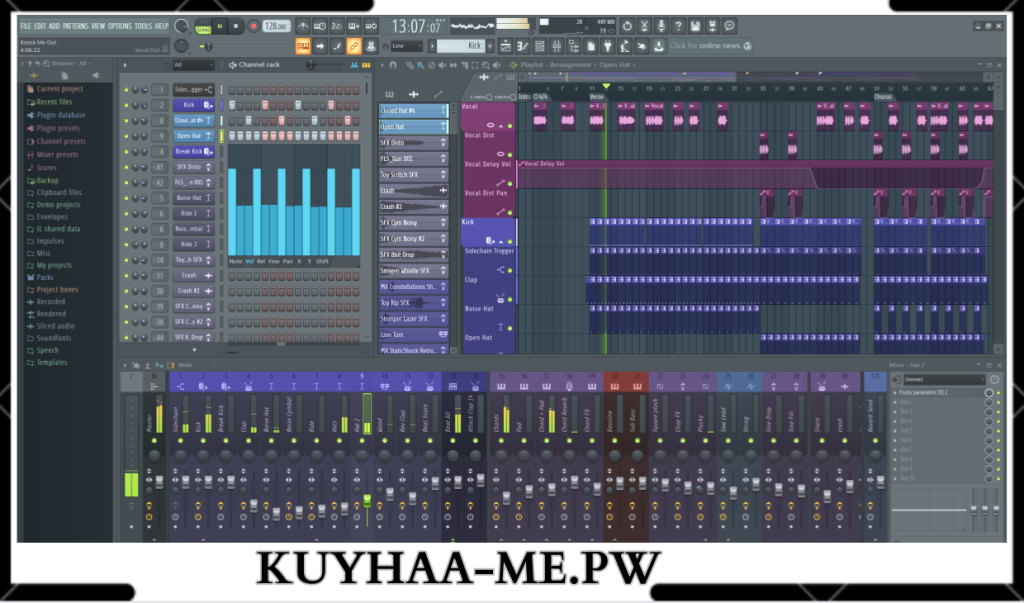Viewport: 1024px width, 603px height.
Task: Click the floppy disk save icon
Action: [696, 26]
